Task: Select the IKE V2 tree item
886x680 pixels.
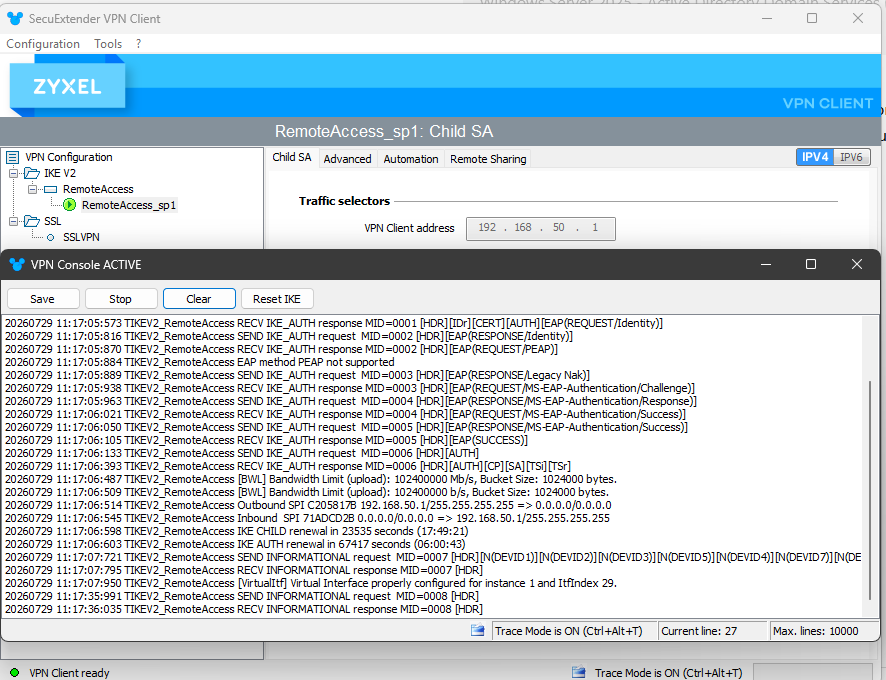Action: click(x=60, y=173)
